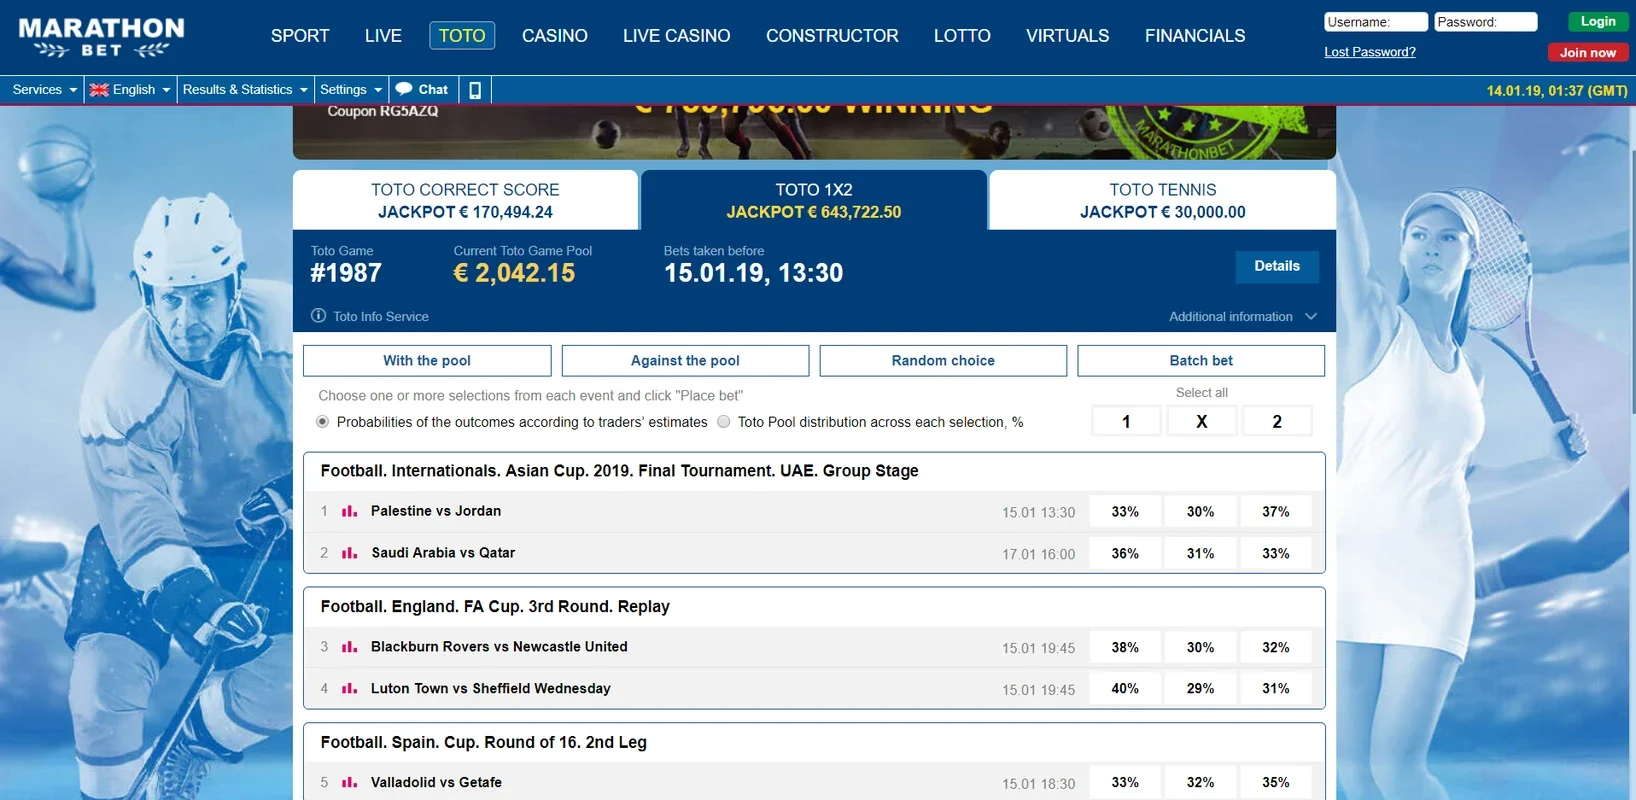Pick 33% home win for Palestine vs Jordan
The height and width of the screenshot is (800, 1636).
1125,512
